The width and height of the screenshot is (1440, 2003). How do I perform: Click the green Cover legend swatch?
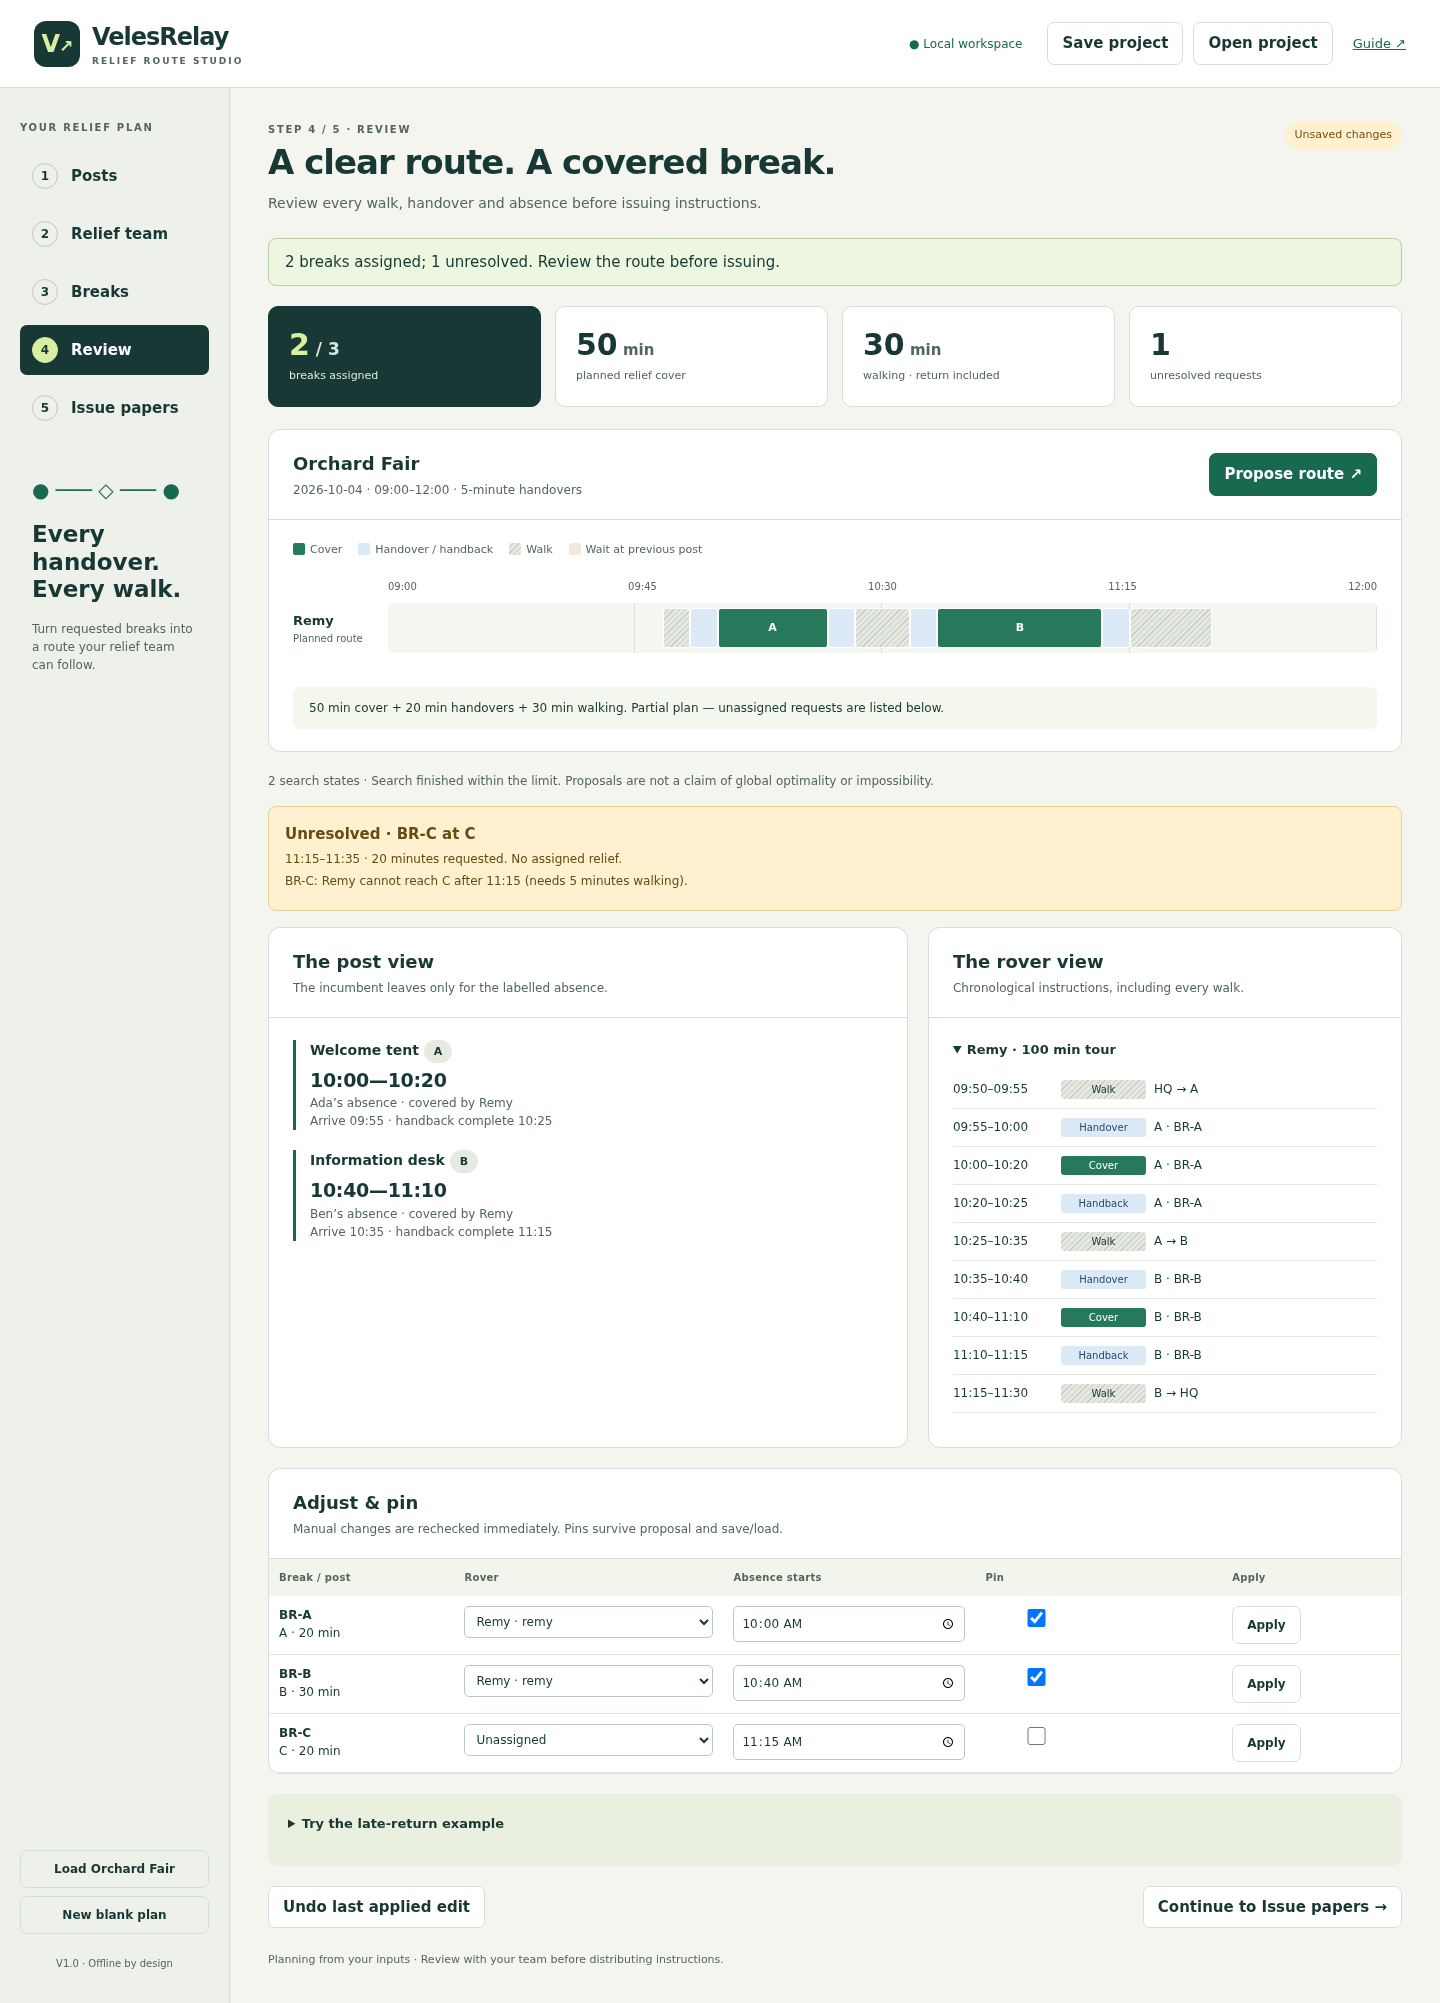299,549
